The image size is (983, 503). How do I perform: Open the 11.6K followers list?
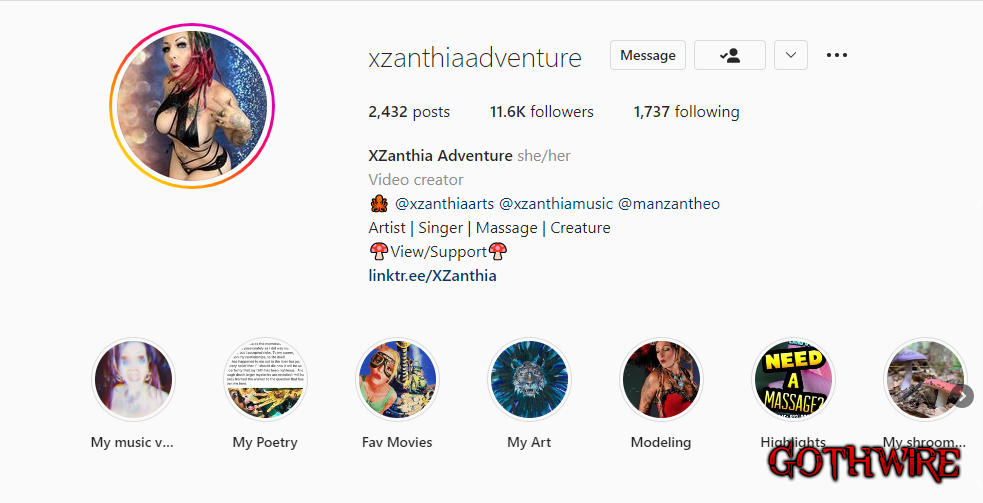542,112
